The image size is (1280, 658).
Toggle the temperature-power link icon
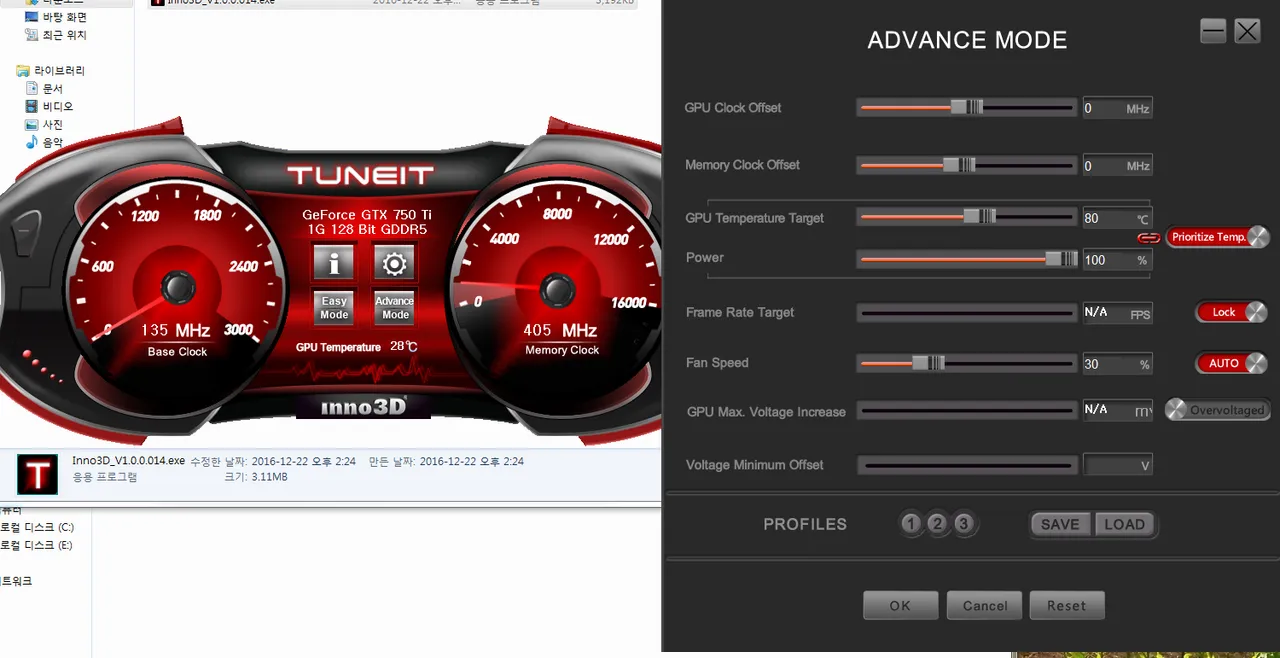point(1149,238)
